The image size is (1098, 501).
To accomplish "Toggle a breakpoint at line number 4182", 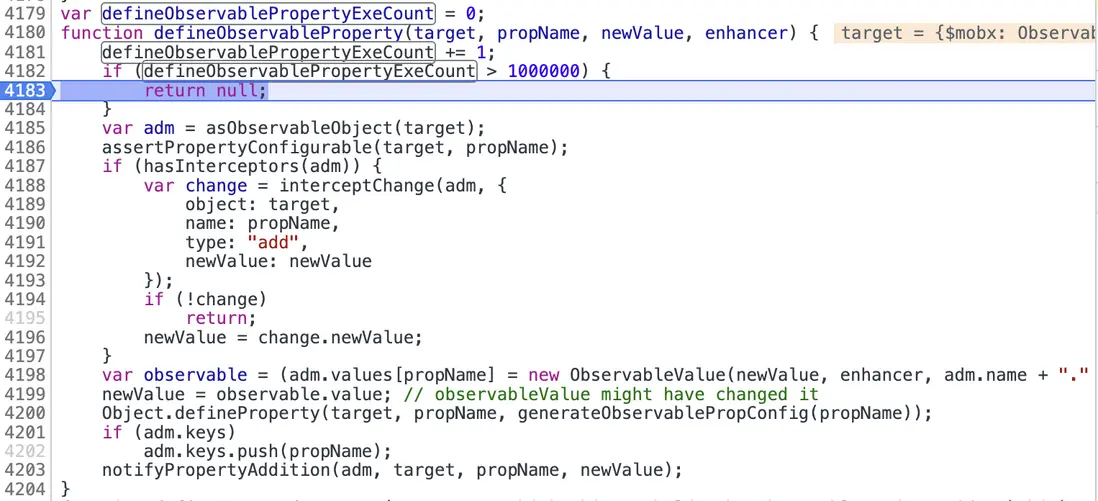I will 25,71.
